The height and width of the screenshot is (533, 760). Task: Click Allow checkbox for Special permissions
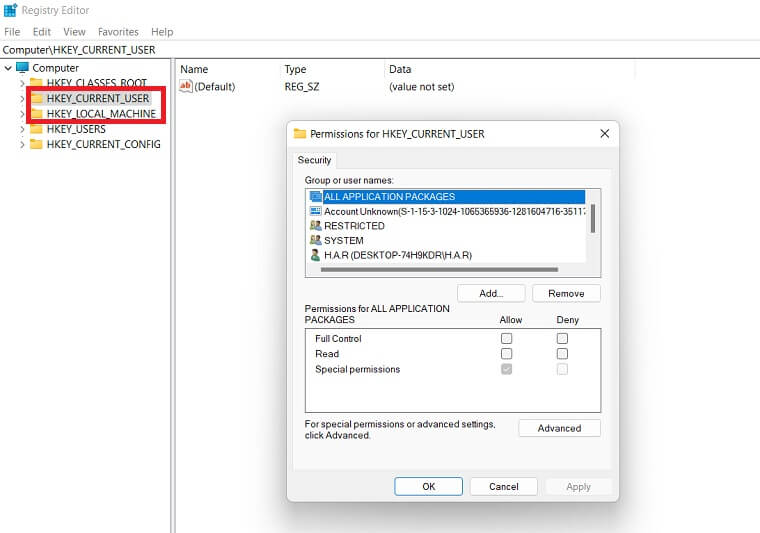(x=507, y=369)
